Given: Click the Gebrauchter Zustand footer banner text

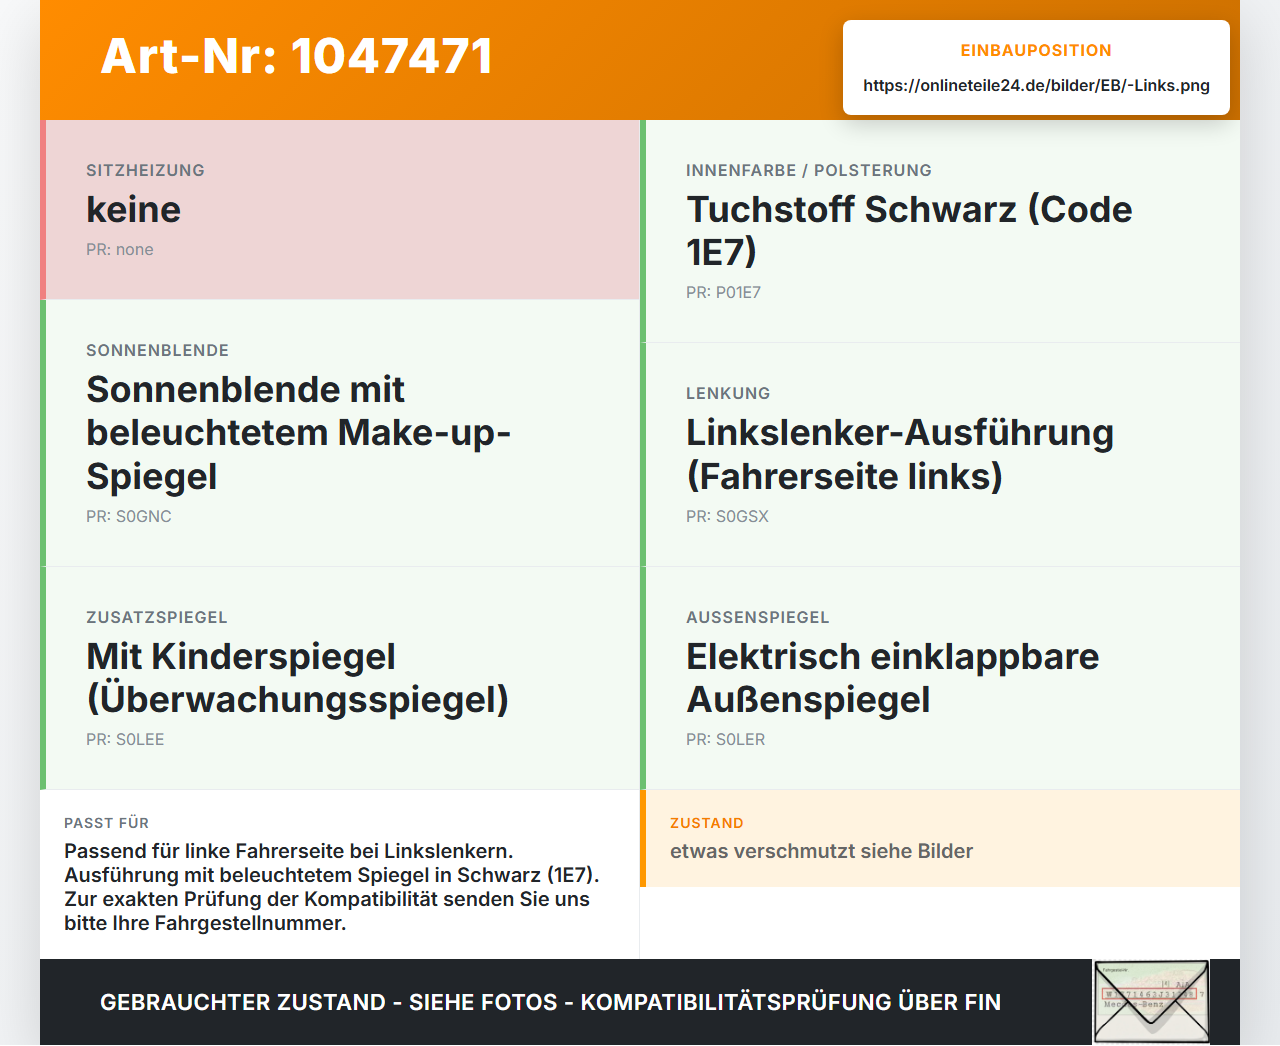Looking at the screenshot, I should [550, 1002].
